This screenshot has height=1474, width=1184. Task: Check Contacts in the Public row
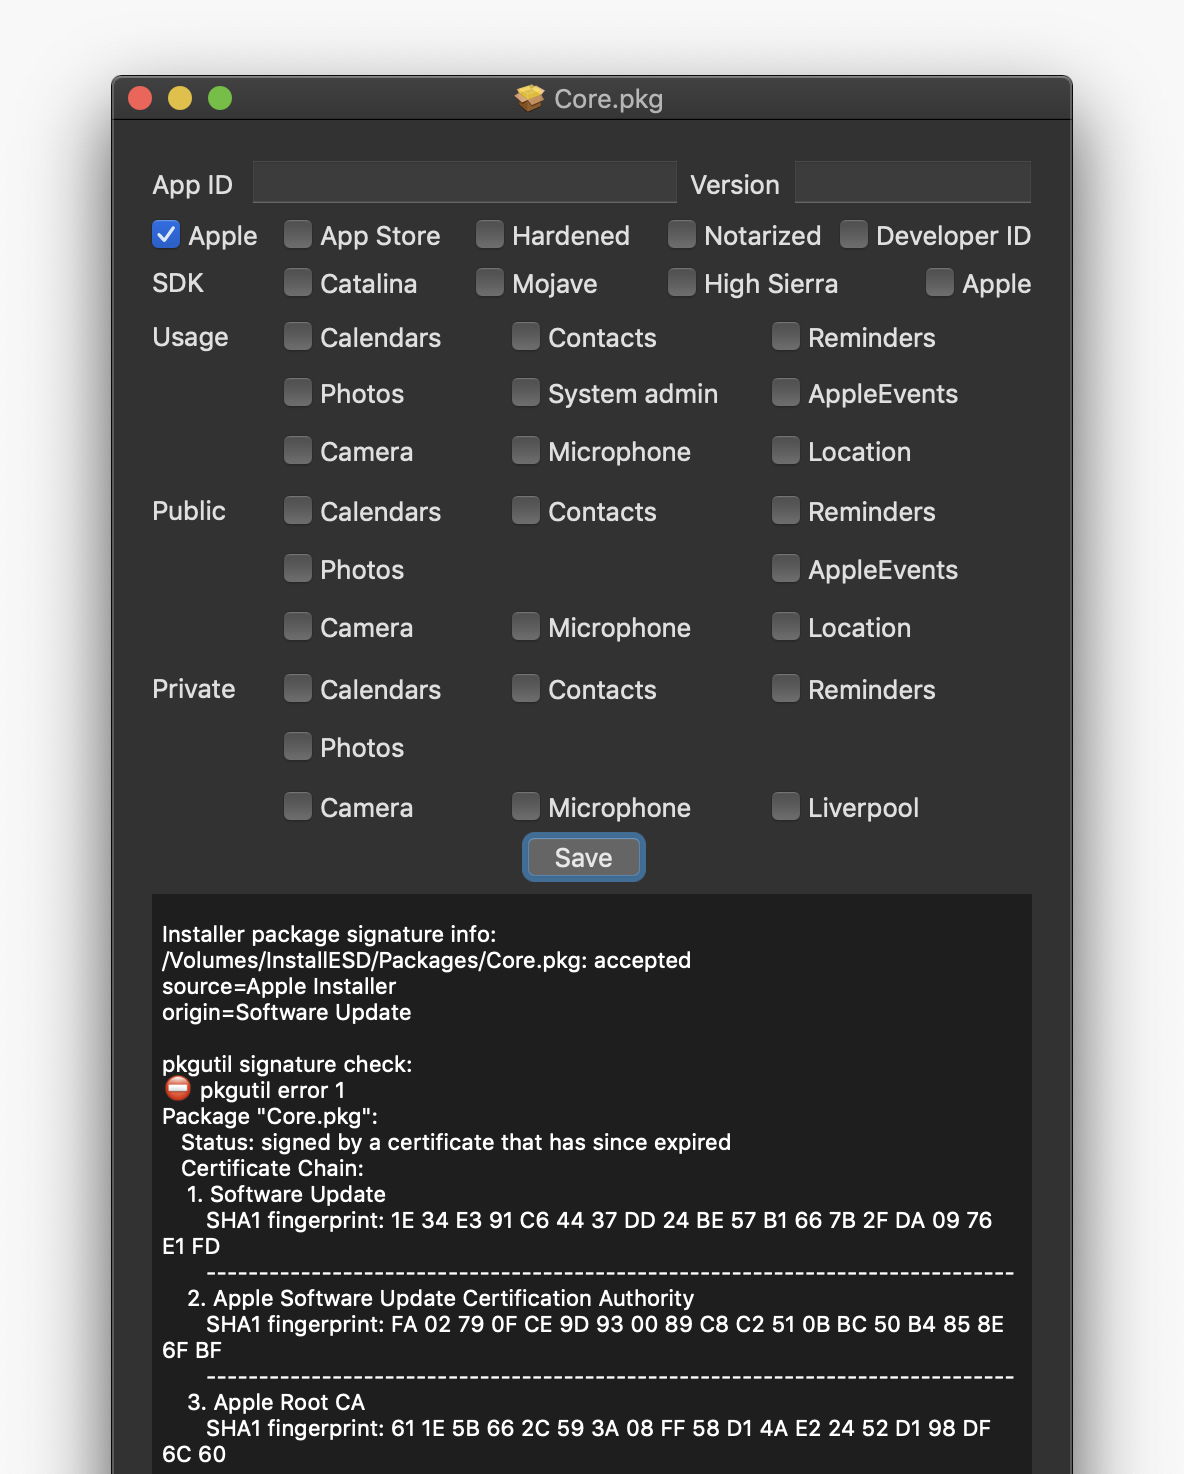526,511
